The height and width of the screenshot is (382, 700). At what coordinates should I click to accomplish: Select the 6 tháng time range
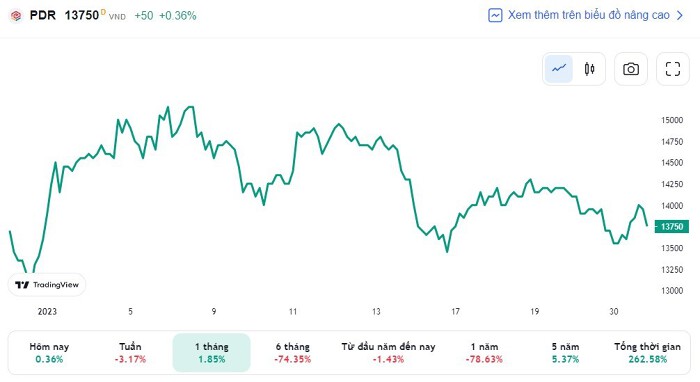point(292,353)
